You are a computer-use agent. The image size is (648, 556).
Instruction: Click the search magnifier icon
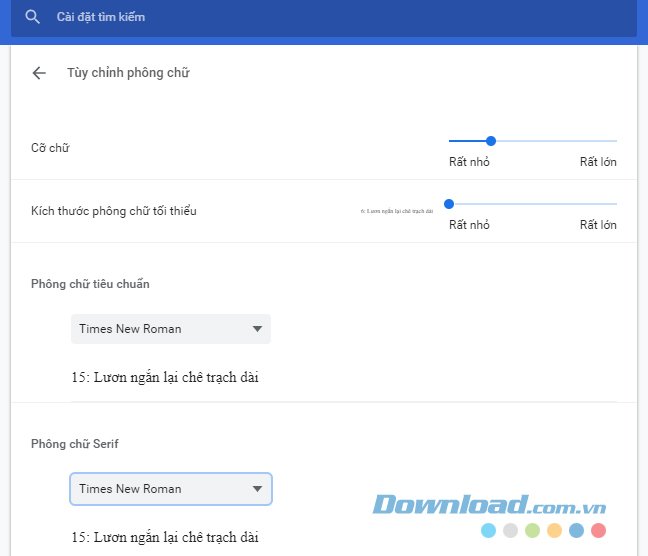32,17
